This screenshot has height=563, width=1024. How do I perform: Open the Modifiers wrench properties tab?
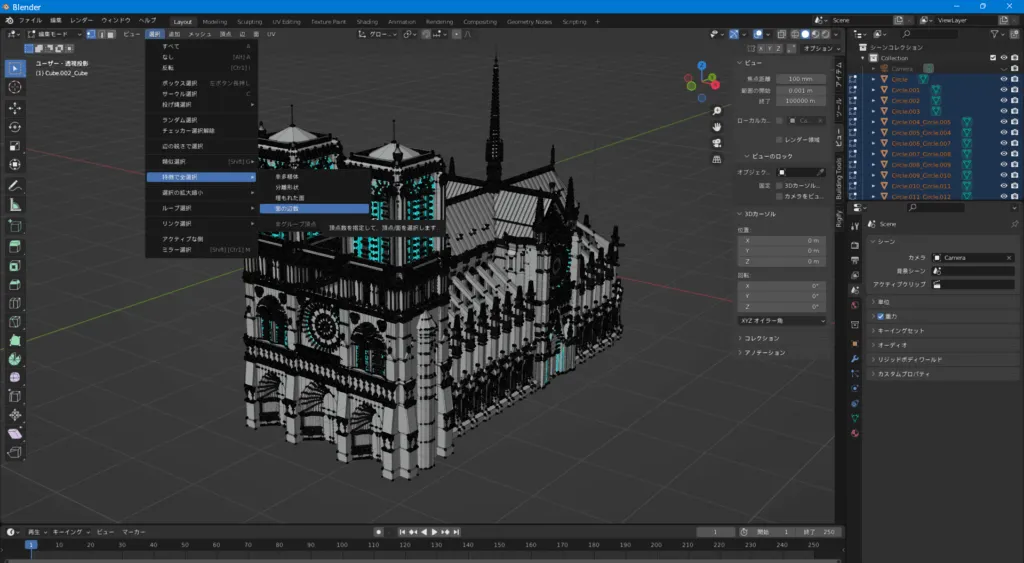855,359
